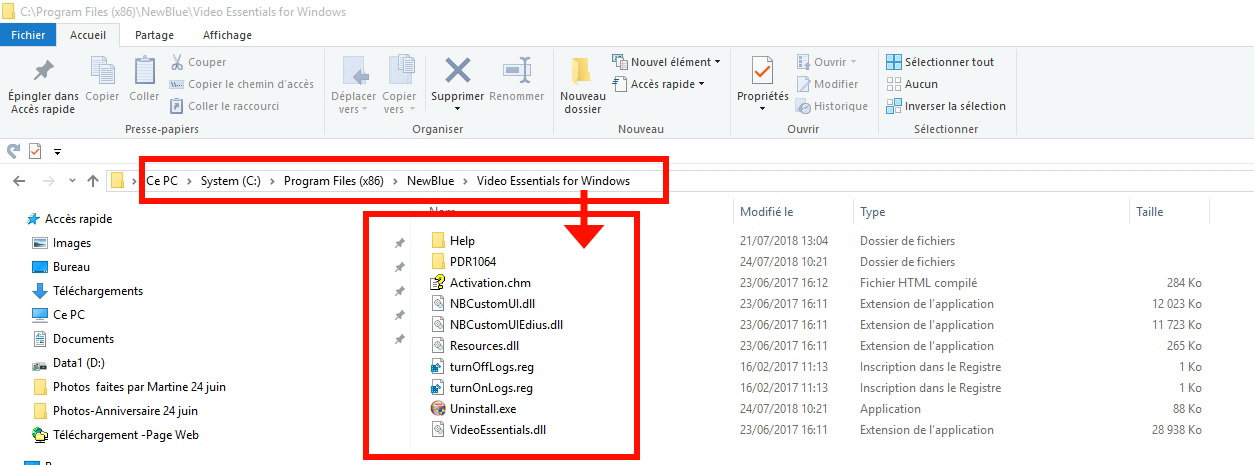Viewport: 1254px width, 465px height.
Task: Click the forward navigation arrow
Action: tap(48, 181)
